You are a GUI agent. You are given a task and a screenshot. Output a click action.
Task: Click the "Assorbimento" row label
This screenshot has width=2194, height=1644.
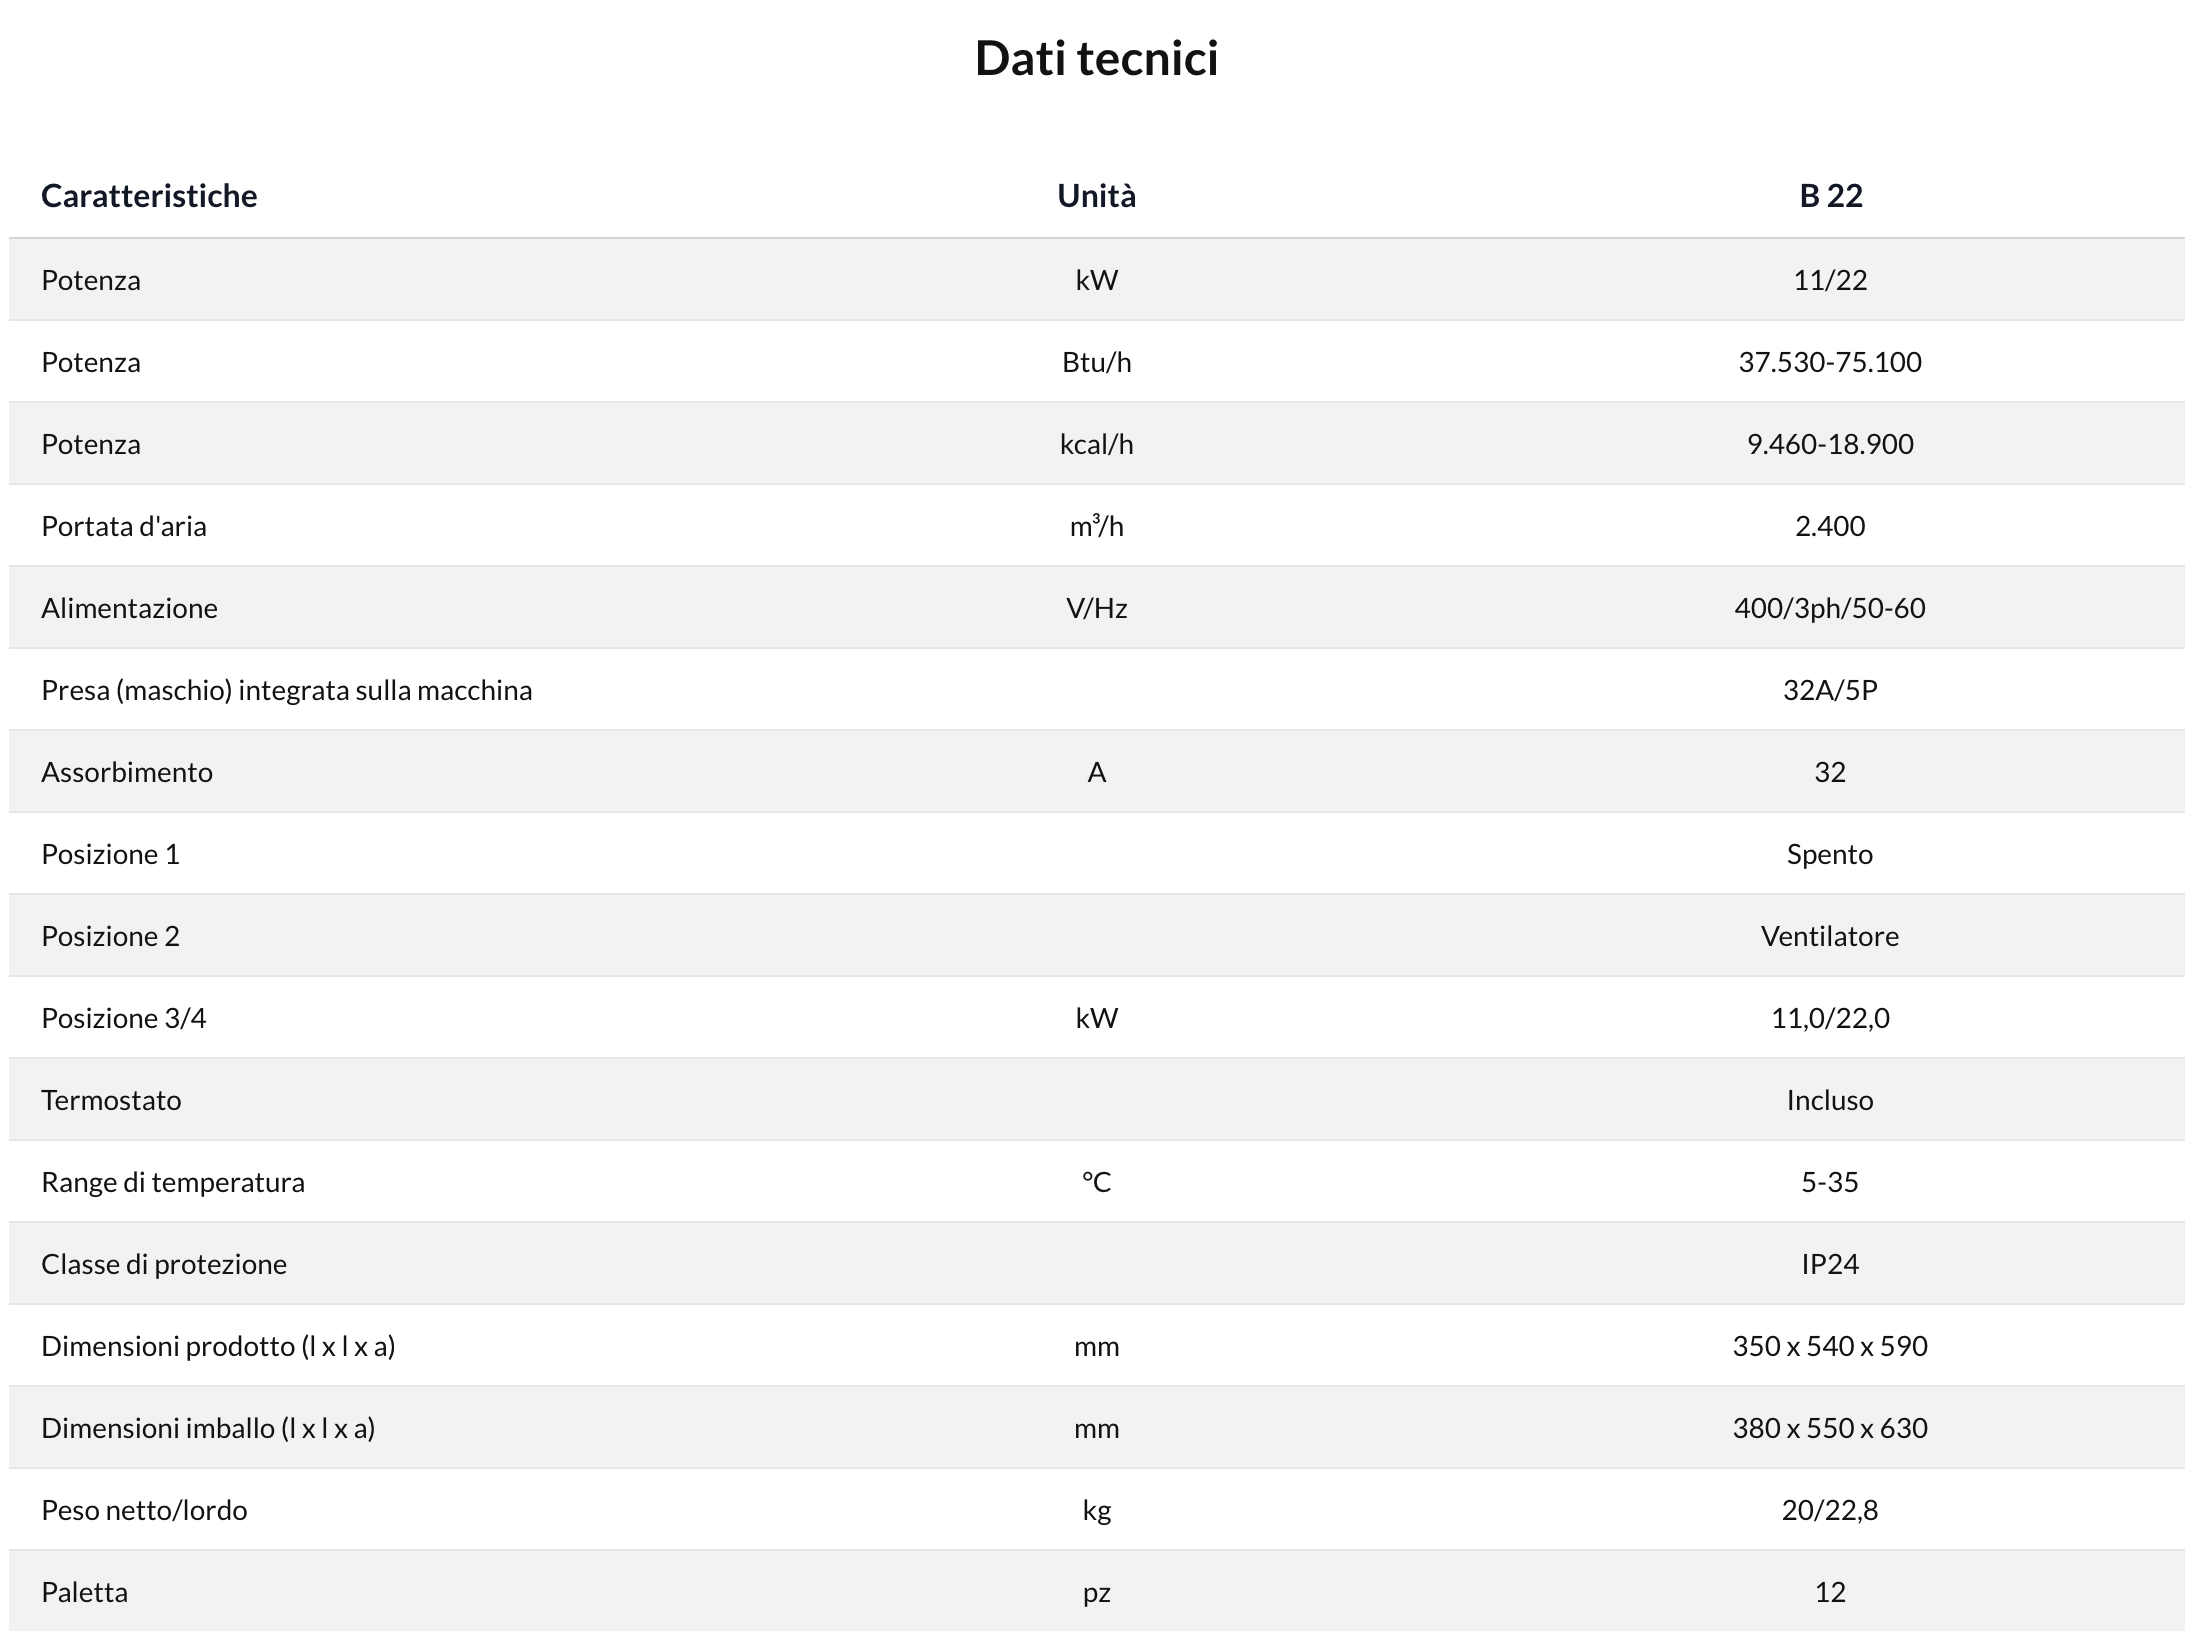pyautogui.click(x=127, y=772)
